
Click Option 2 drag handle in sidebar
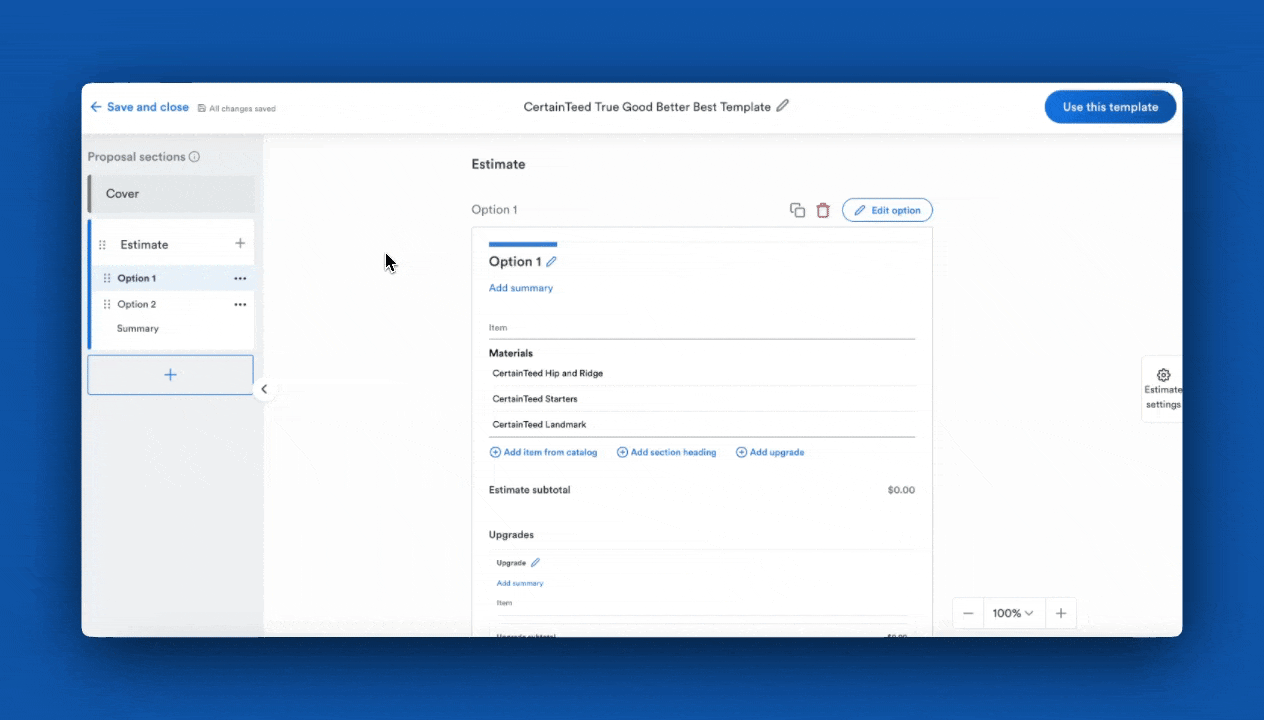[107, 304]
